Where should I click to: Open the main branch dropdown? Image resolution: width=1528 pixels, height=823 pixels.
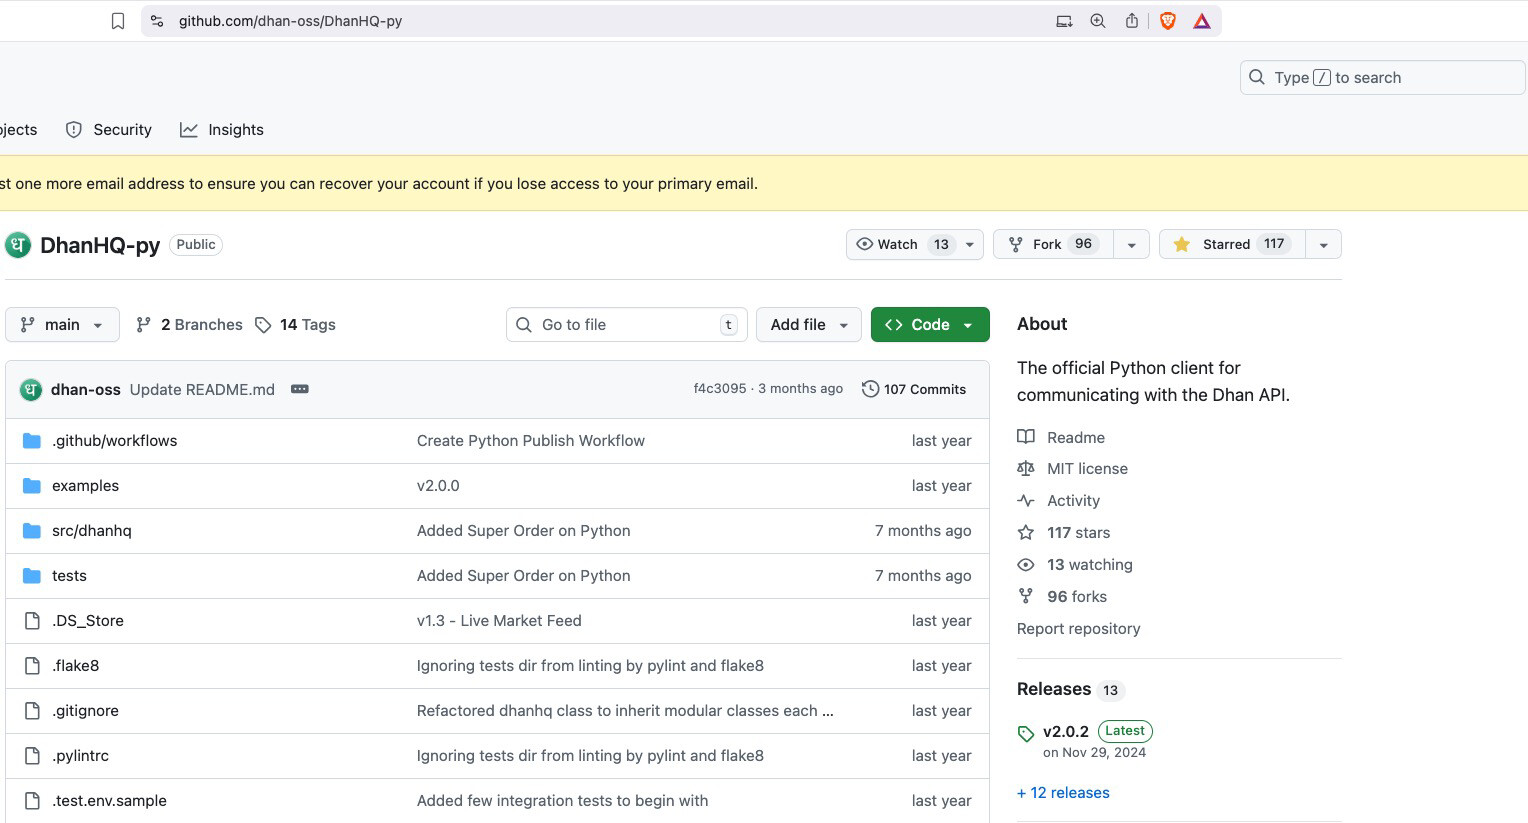click(x=62, y=325)
